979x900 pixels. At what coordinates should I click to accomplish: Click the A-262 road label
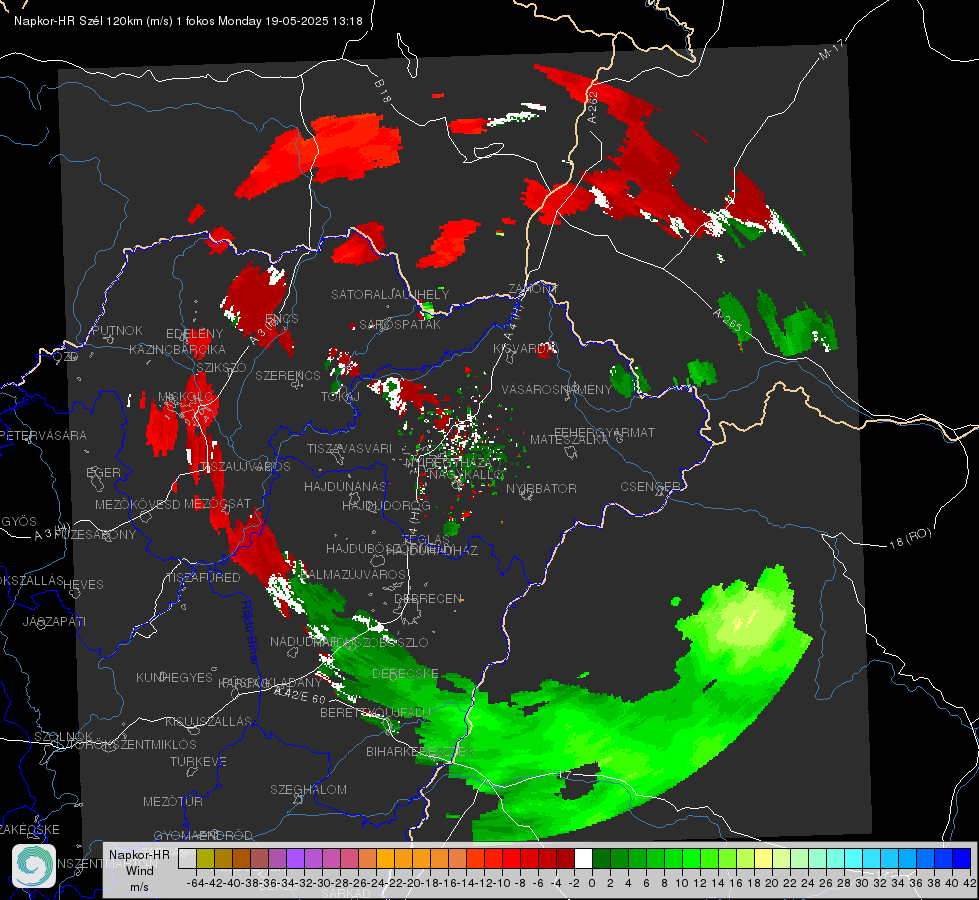click(592, 107)
